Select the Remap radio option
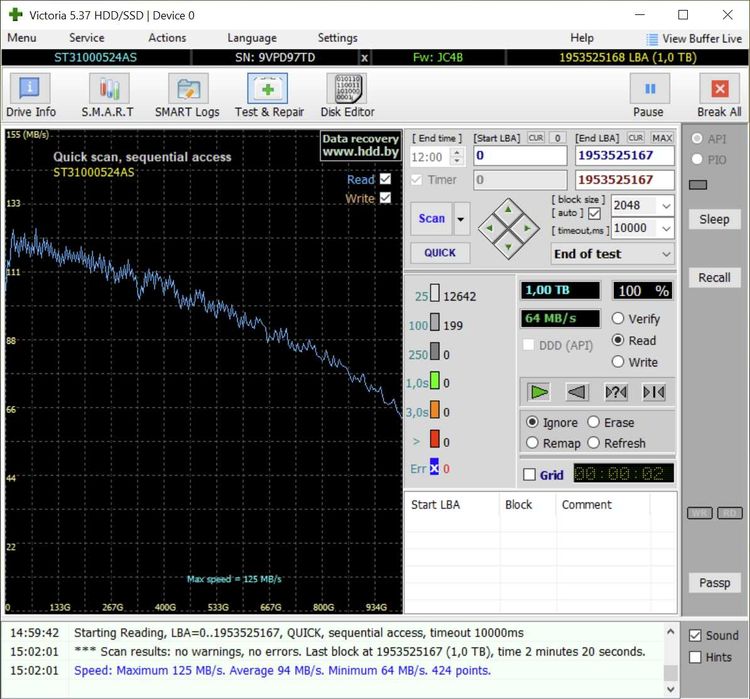Screen dimensions: 750x699 (x=532, y=443)
